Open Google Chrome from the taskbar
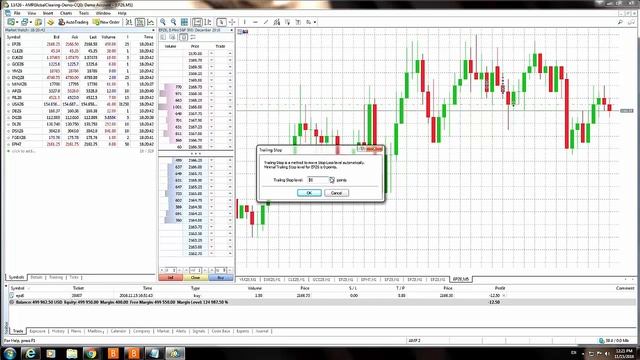 coord(91,353)
